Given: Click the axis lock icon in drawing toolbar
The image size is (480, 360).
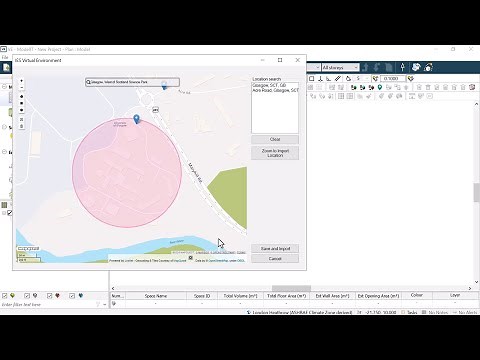Looking at the screenshot, I should point(320,79).
